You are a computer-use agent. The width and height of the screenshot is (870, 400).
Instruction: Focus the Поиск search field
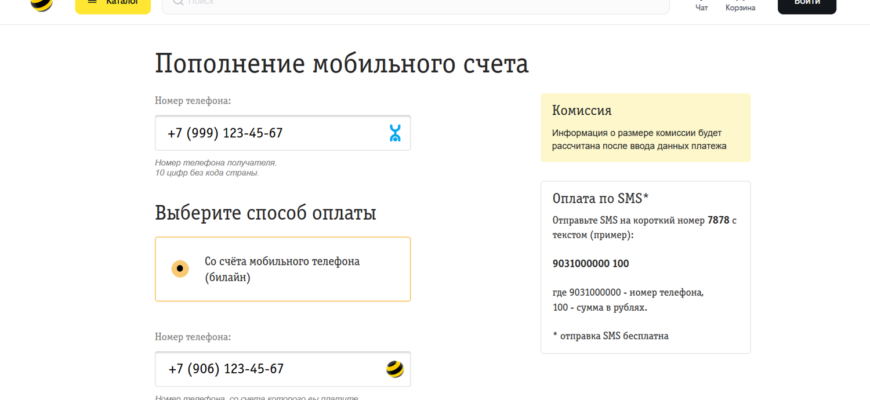tap(416, 4)
